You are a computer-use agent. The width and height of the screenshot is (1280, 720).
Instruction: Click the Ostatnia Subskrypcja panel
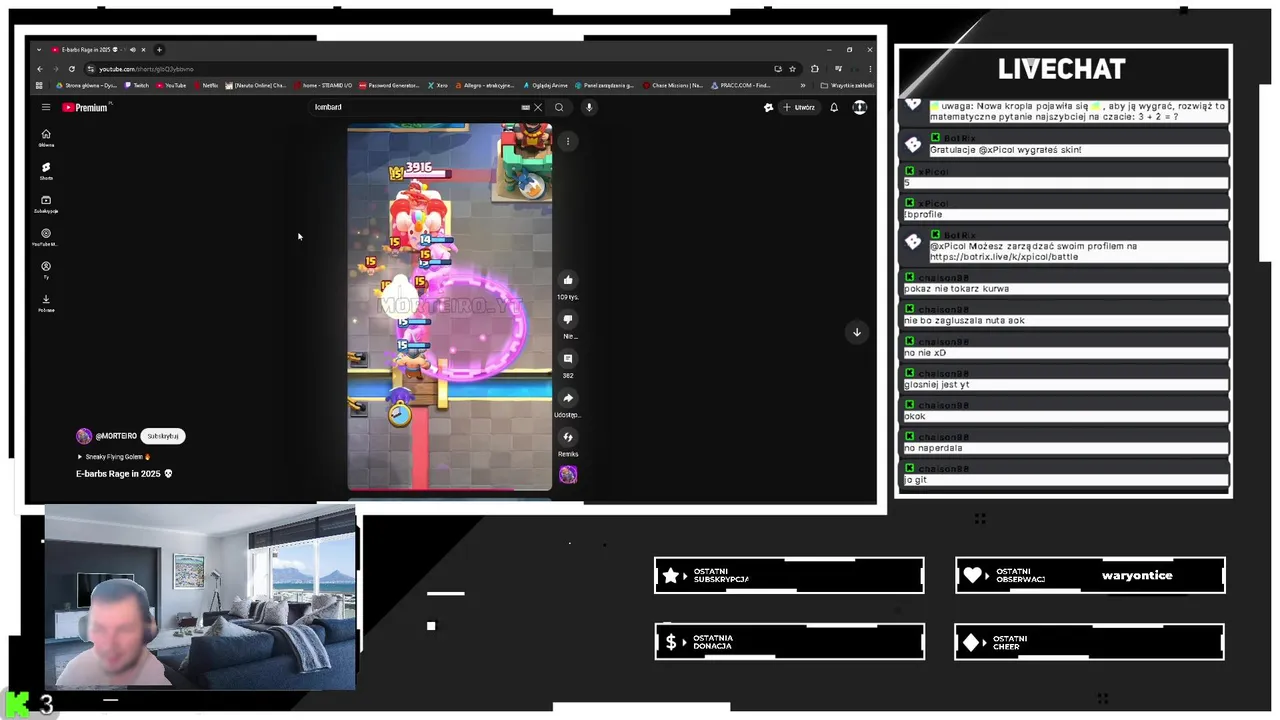coord(790,575)
